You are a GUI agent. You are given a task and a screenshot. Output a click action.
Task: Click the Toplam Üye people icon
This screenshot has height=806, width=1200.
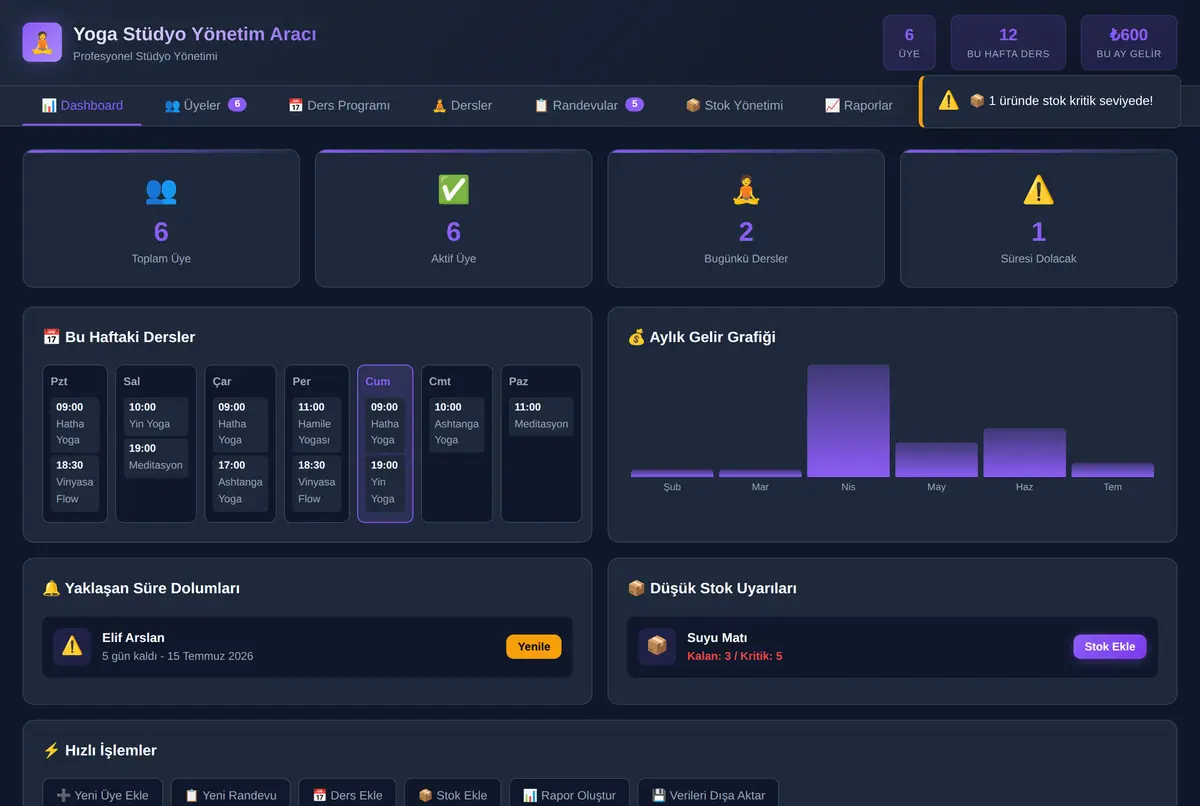click(161, 190)
